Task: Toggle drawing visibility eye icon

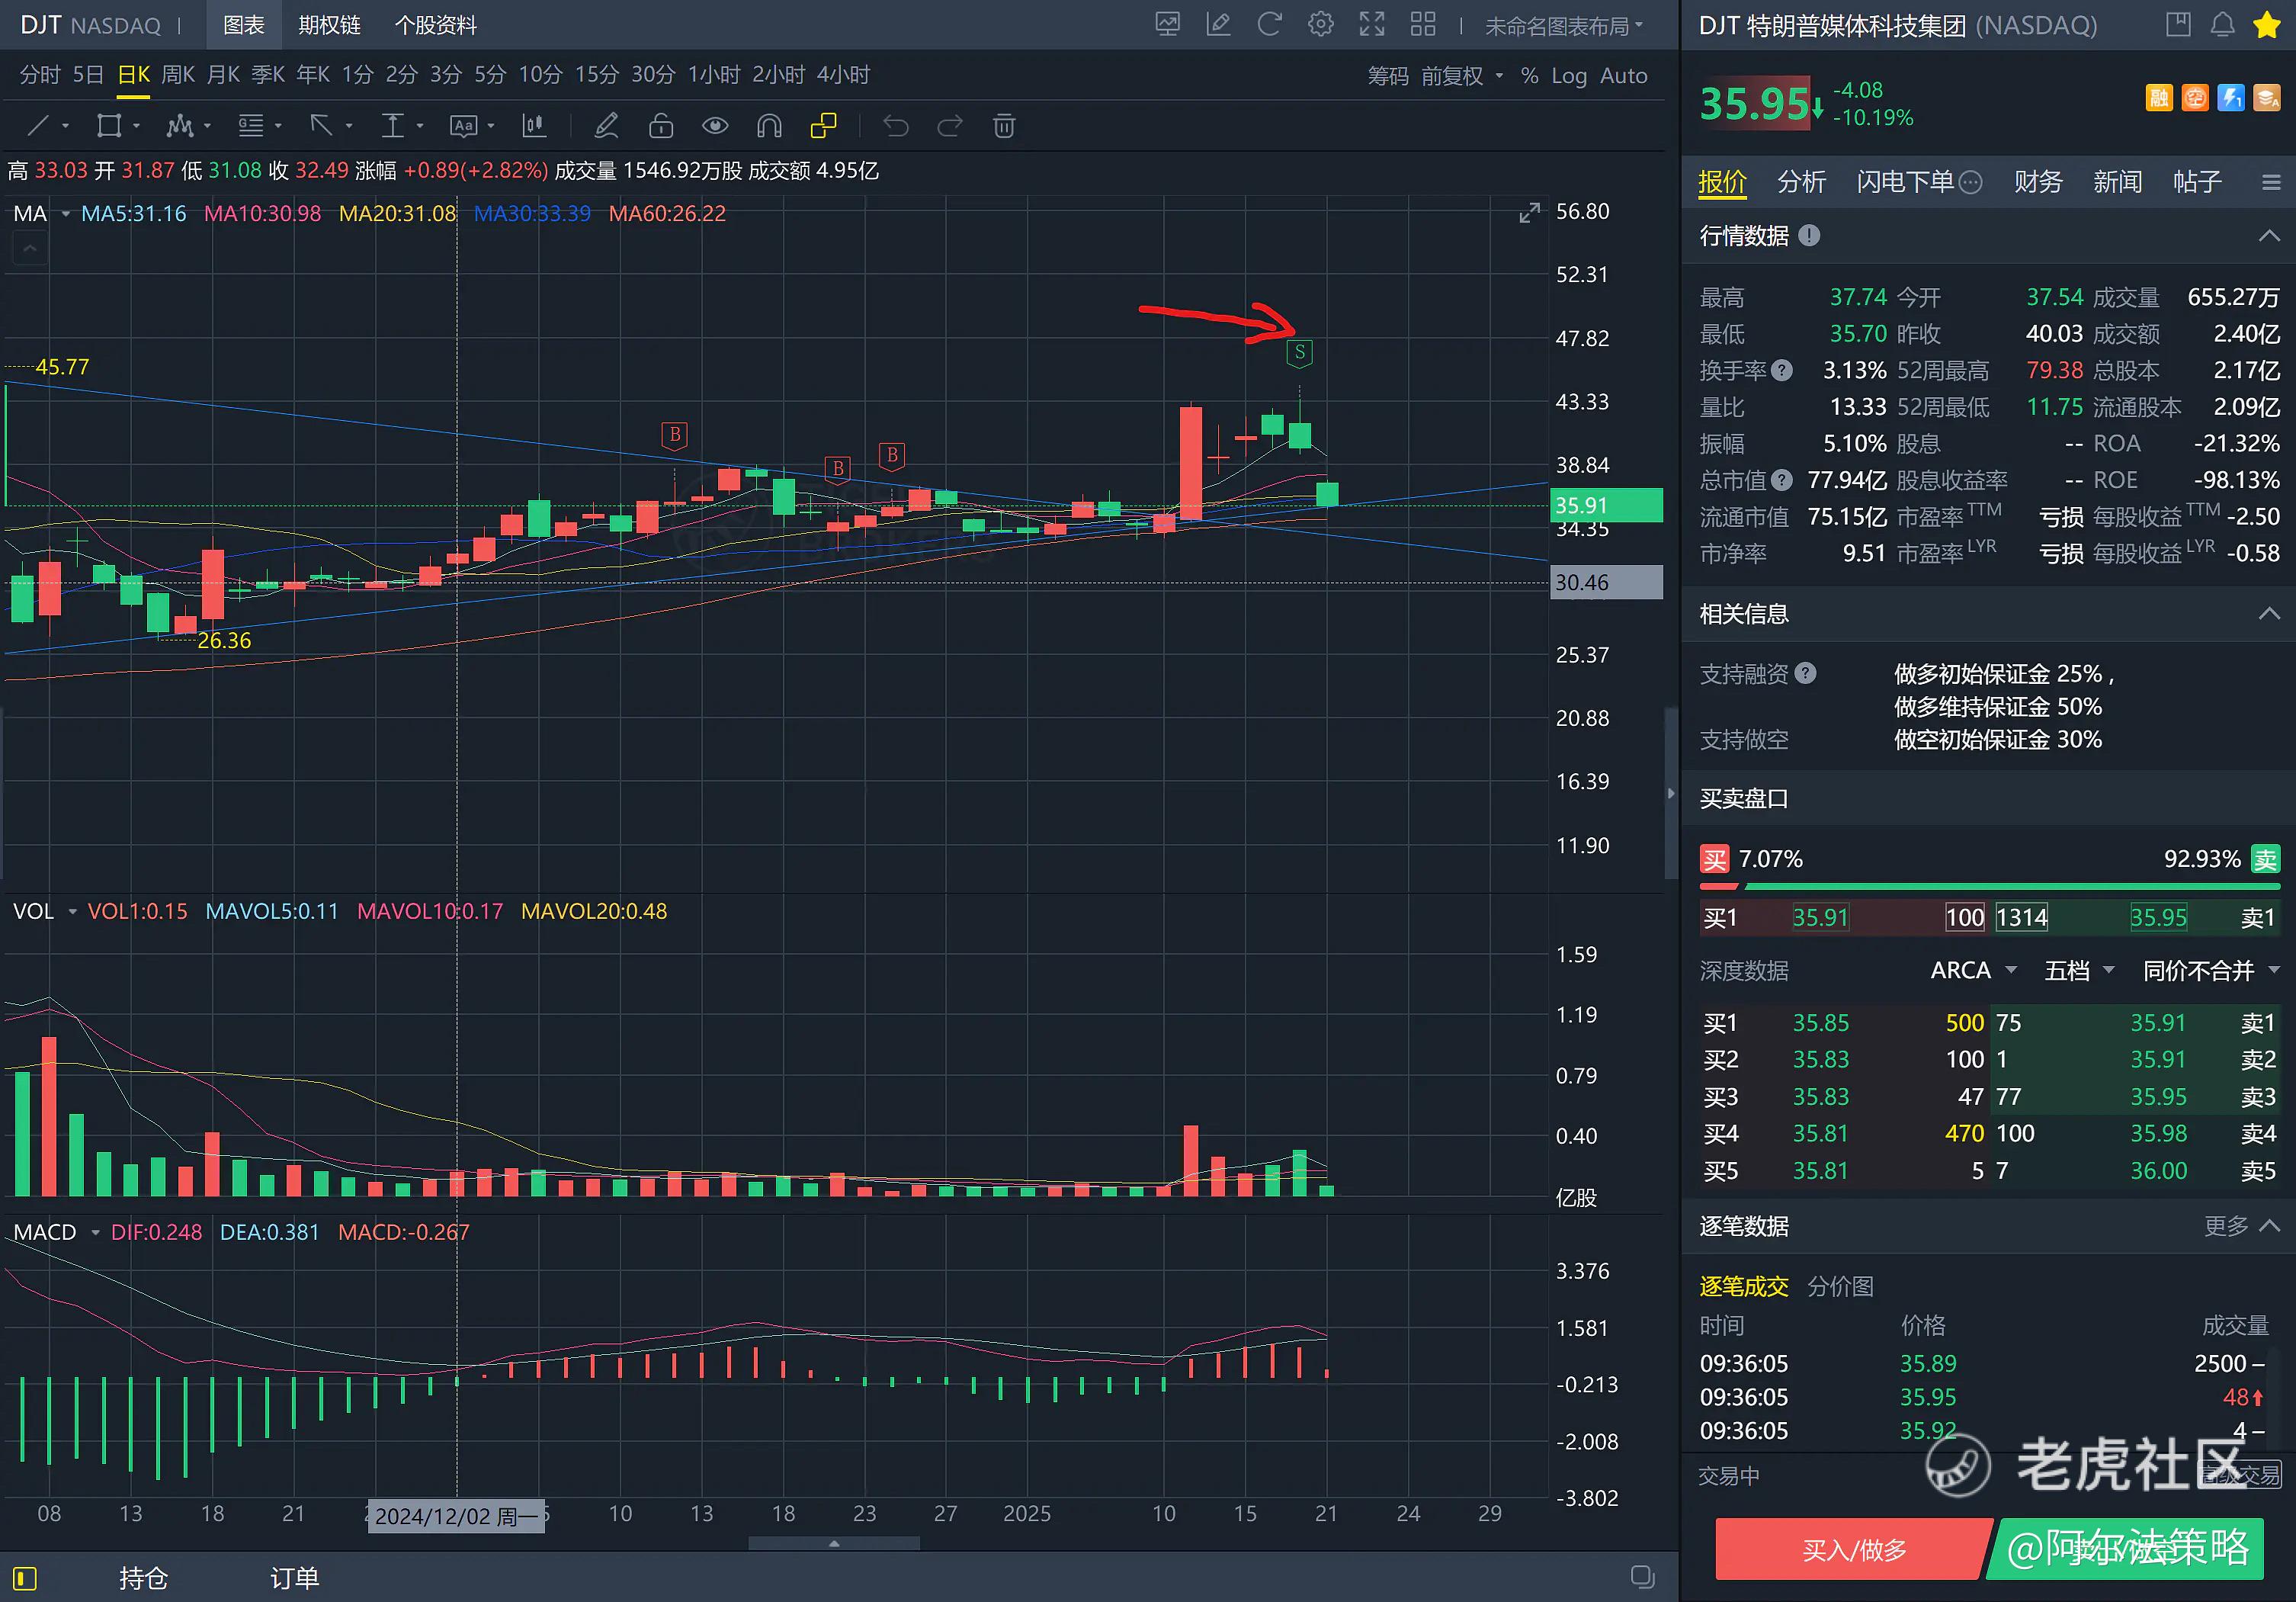Action: click(715, 126)
